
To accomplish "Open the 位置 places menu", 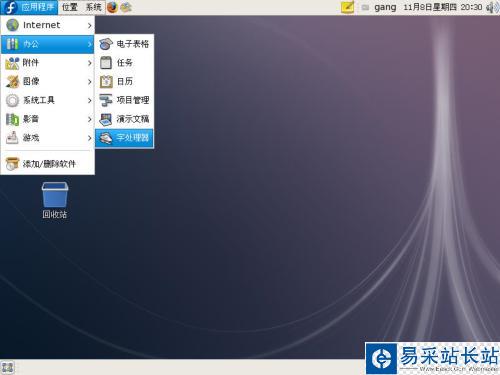I will 70,7.
